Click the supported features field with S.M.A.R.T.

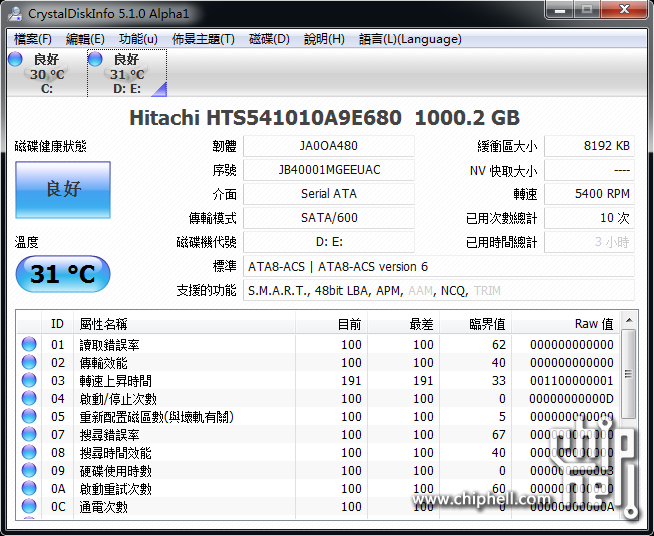439,290
